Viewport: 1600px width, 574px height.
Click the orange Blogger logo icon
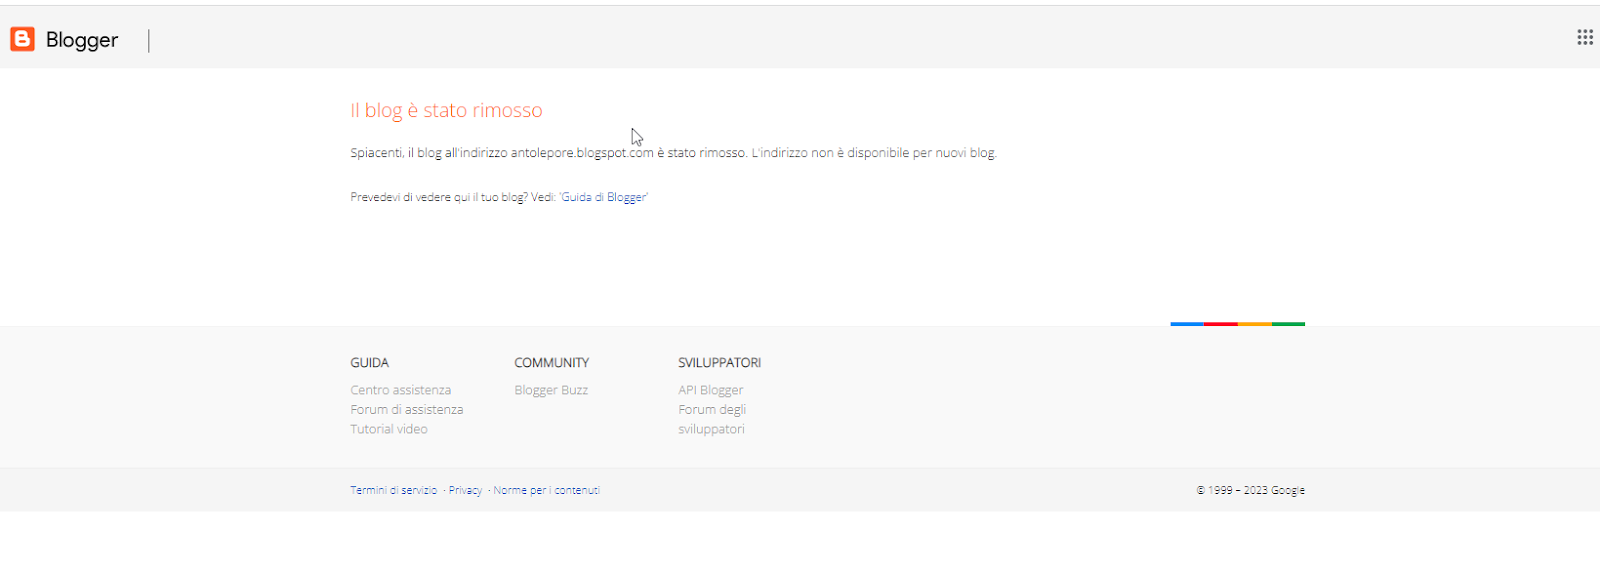click(x=22, y=39)
